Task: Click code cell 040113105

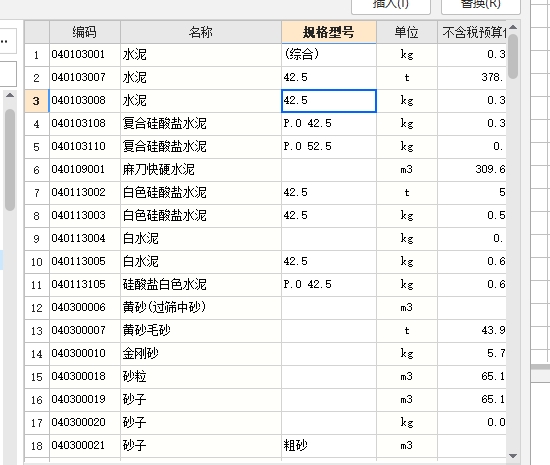Action: click(85, 285)
